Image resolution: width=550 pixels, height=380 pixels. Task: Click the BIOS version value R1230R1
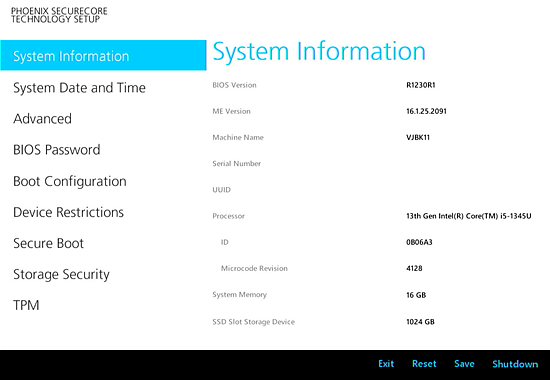pos(421,85)
